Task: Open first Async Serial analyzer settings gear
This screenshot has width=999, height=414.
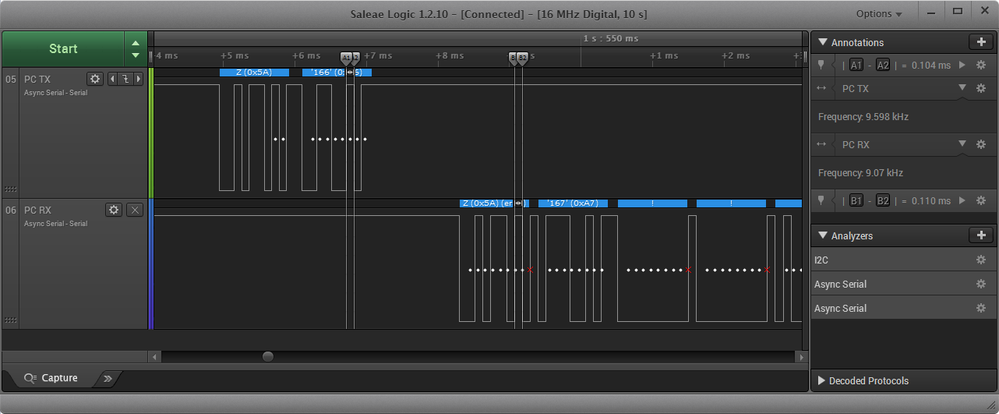Action: click(981, 284)
